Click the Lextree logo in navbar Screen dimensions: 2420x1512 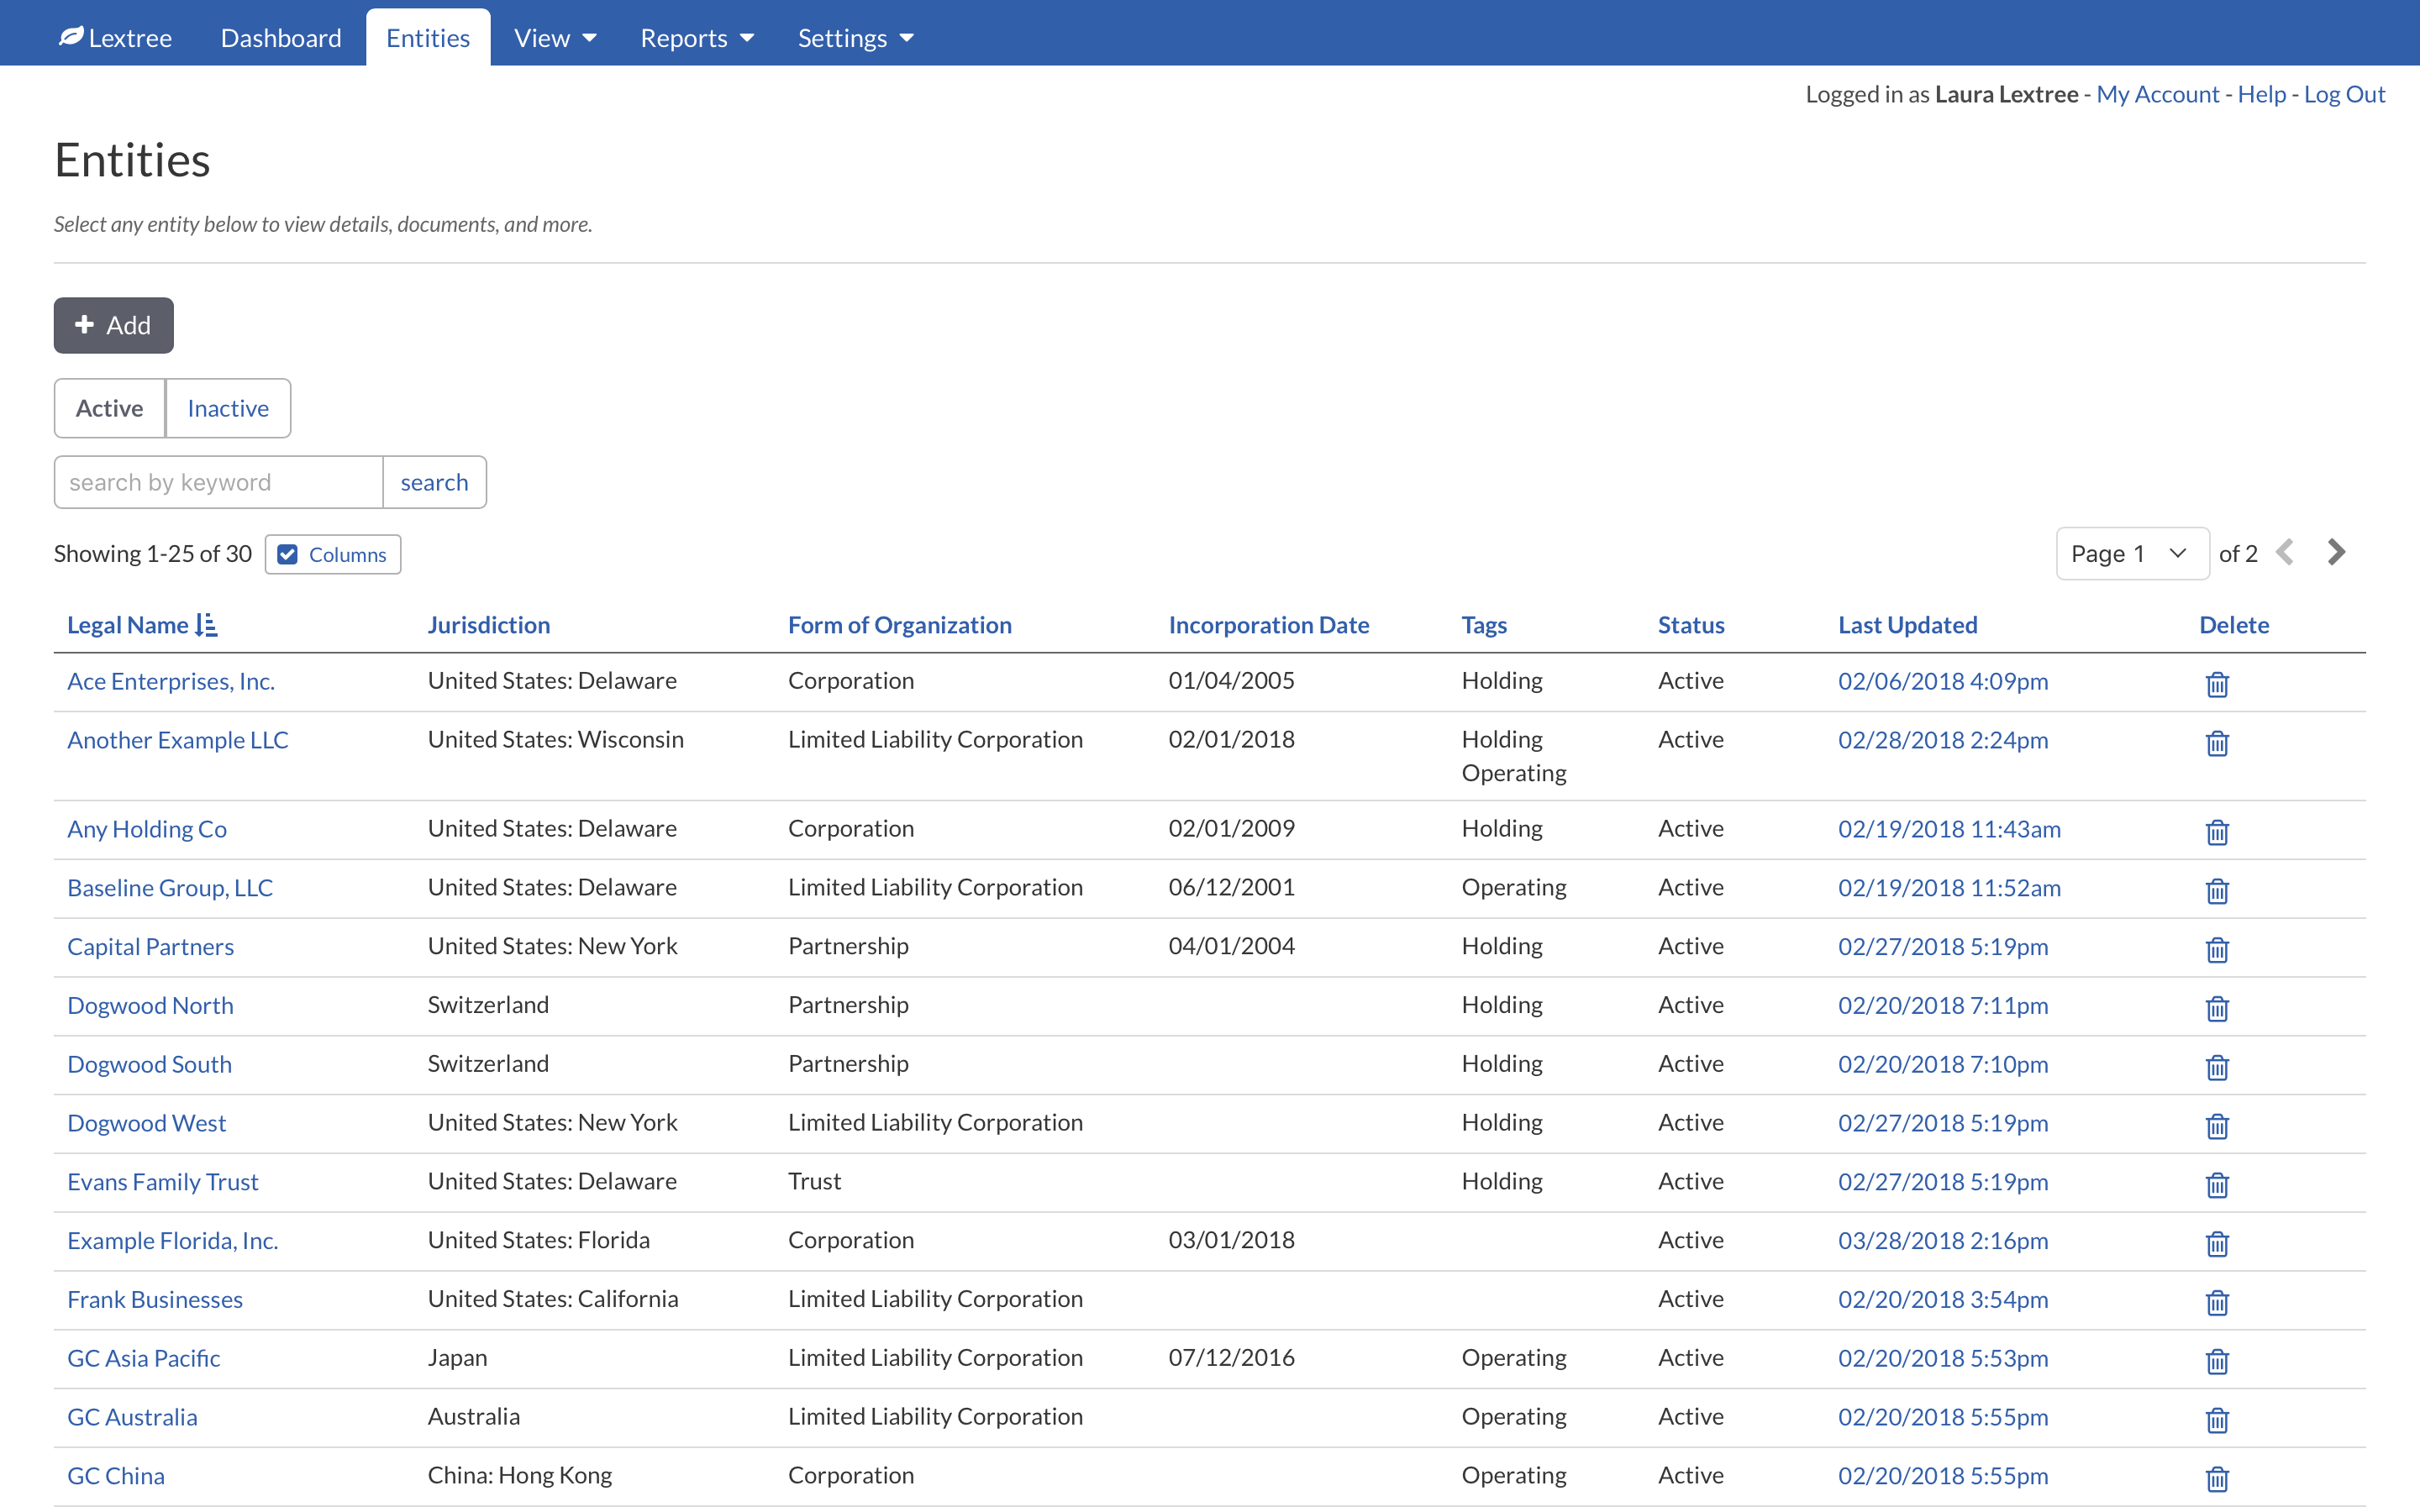click(115, 38)
